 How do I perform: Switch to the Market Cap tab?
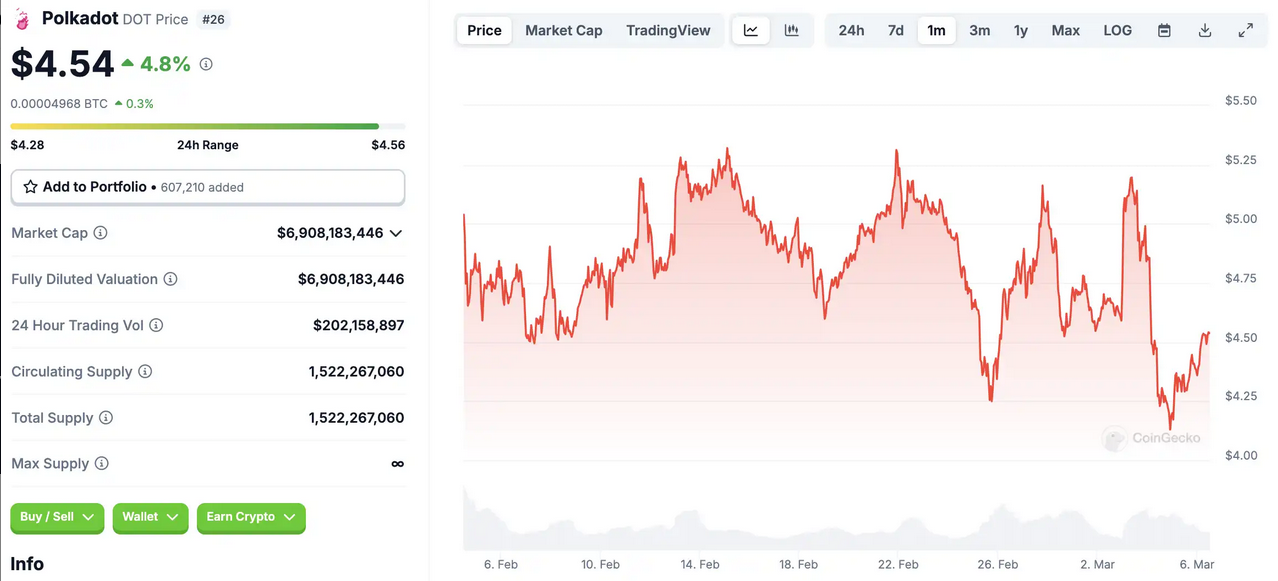pyautogui.click(x=564, y=31)
